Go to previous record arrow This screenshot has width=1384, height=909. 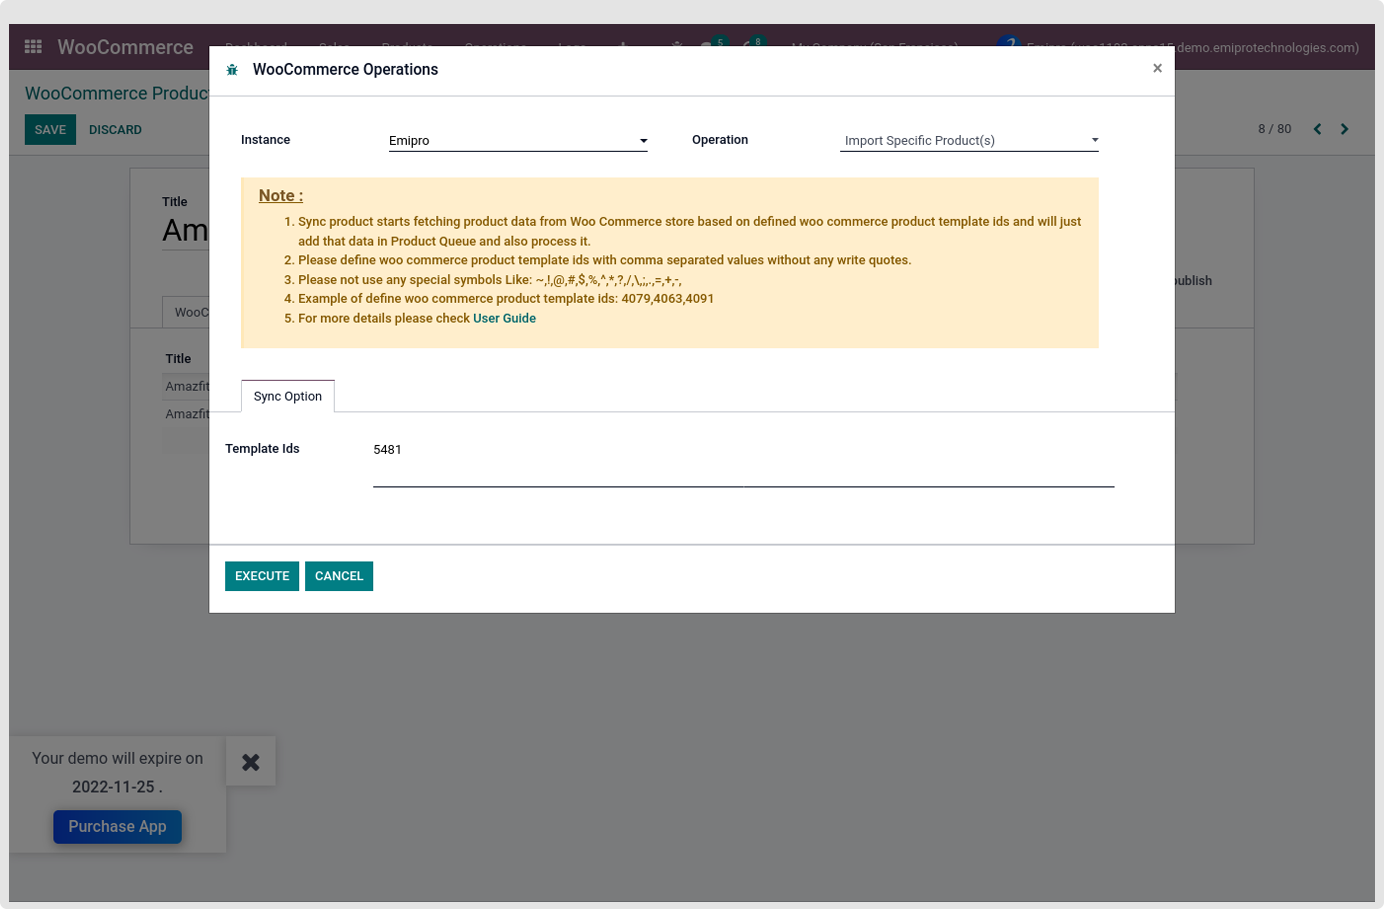[x=1317, y=129]
